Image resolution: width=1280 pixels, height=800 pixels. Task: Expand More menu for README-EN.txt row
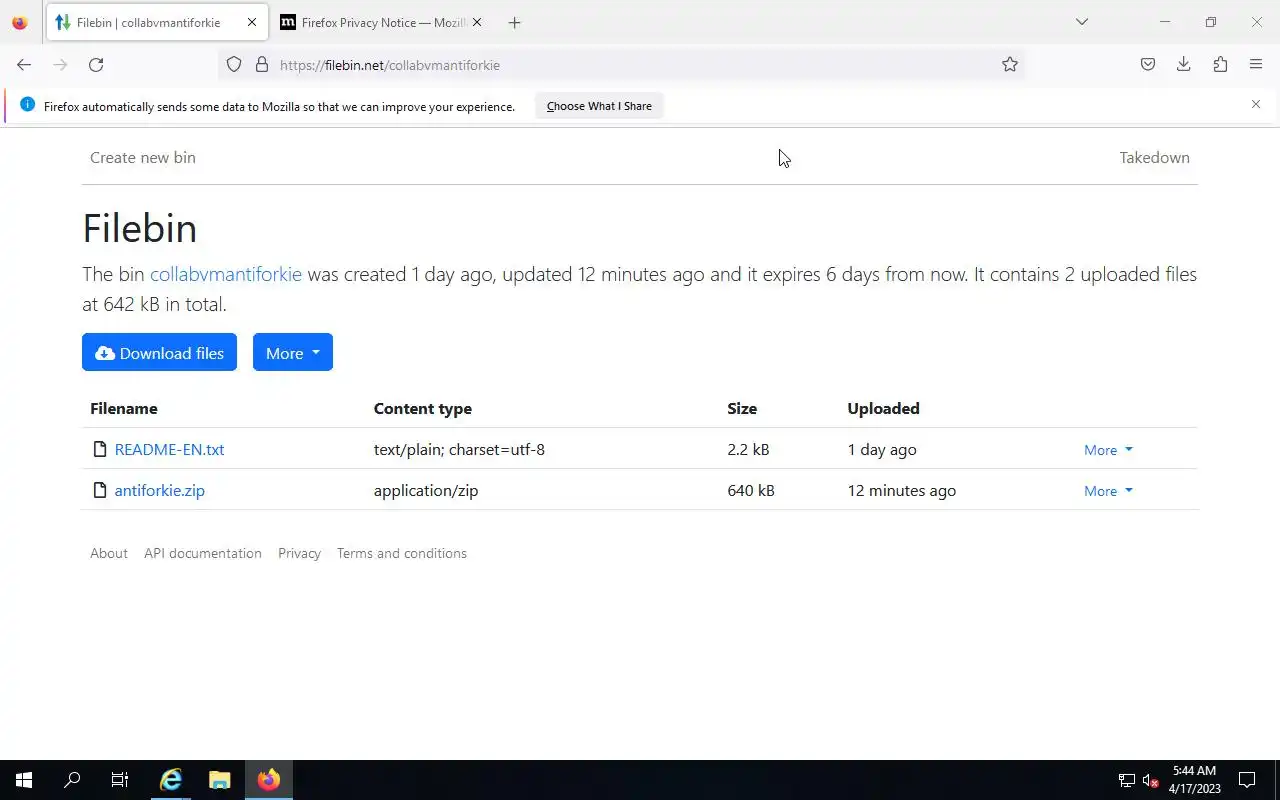point(1108,450)
